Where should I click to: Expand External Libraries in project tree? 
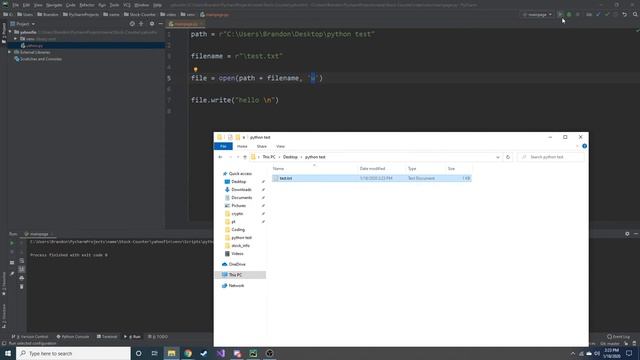tap(10, 52)
